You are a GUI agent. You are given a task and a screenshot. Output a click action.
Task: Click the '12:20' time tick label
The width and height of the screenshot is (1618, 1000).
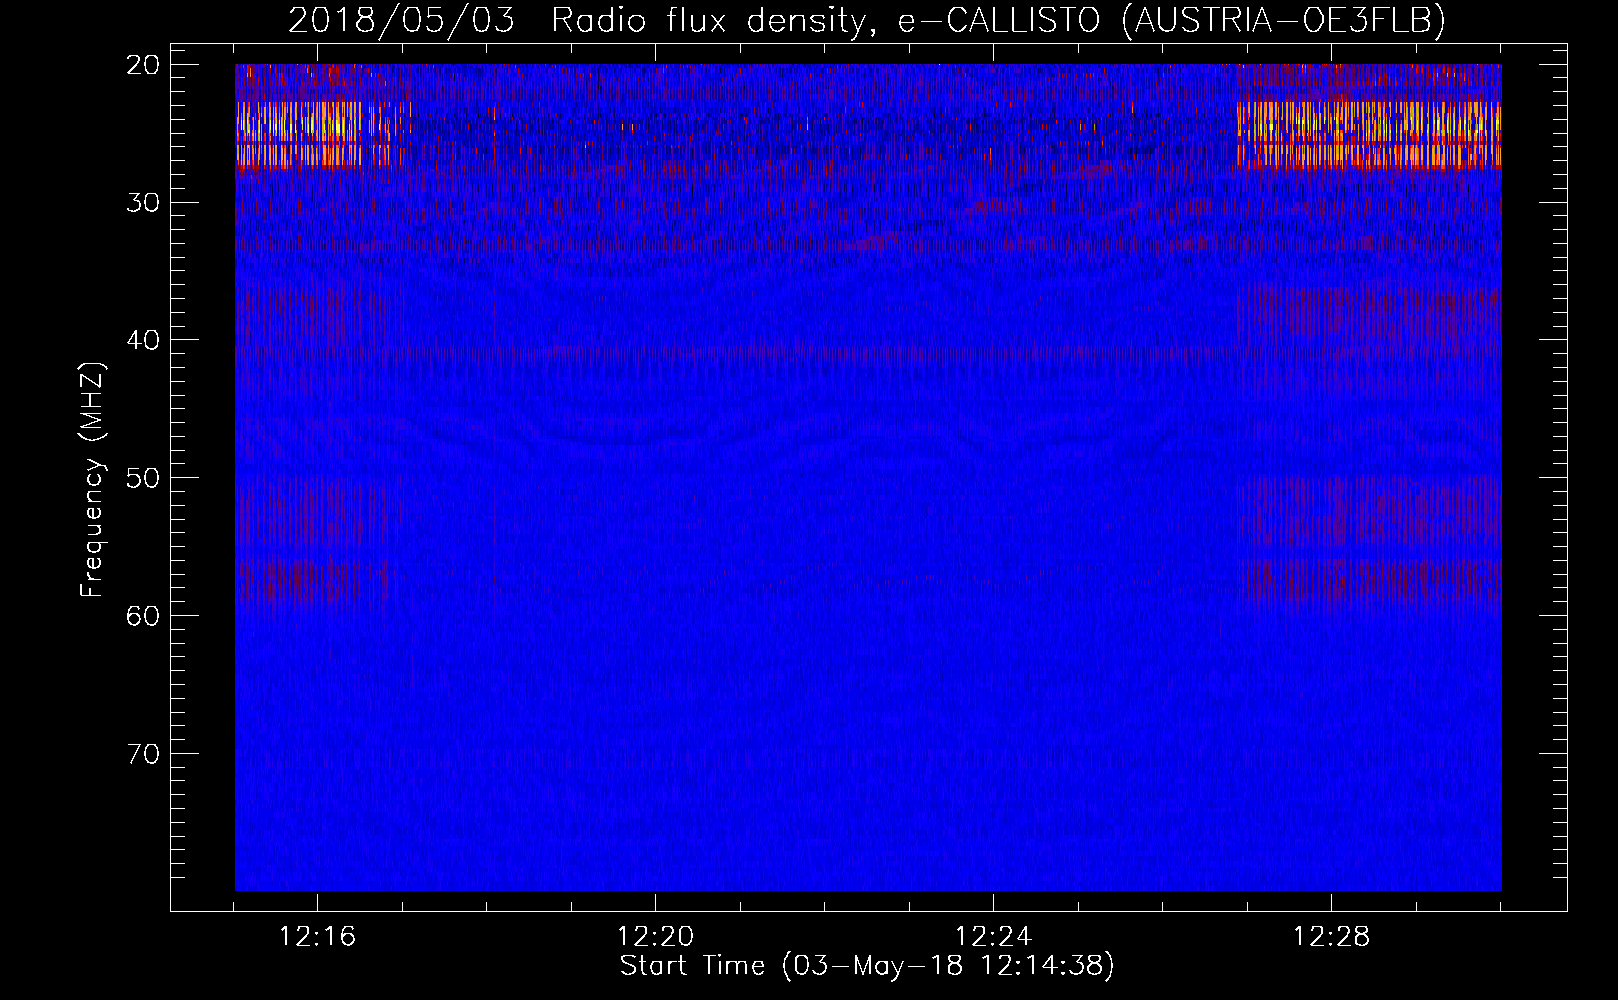(655, 937)
